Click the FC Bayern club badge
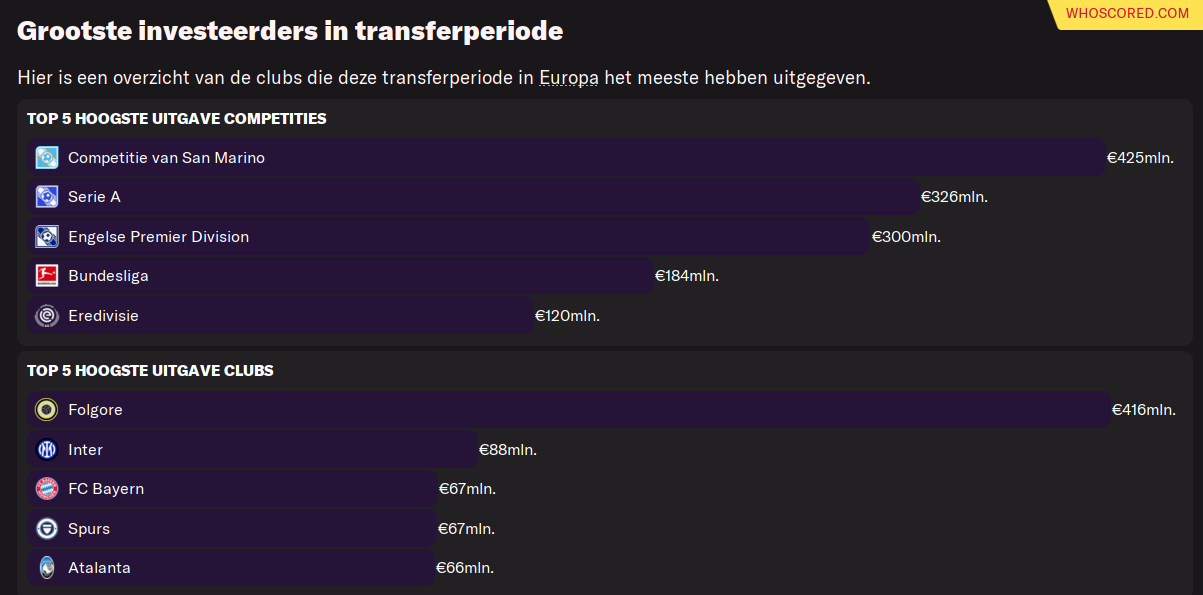1203x595 pixels. click(46, 488)
